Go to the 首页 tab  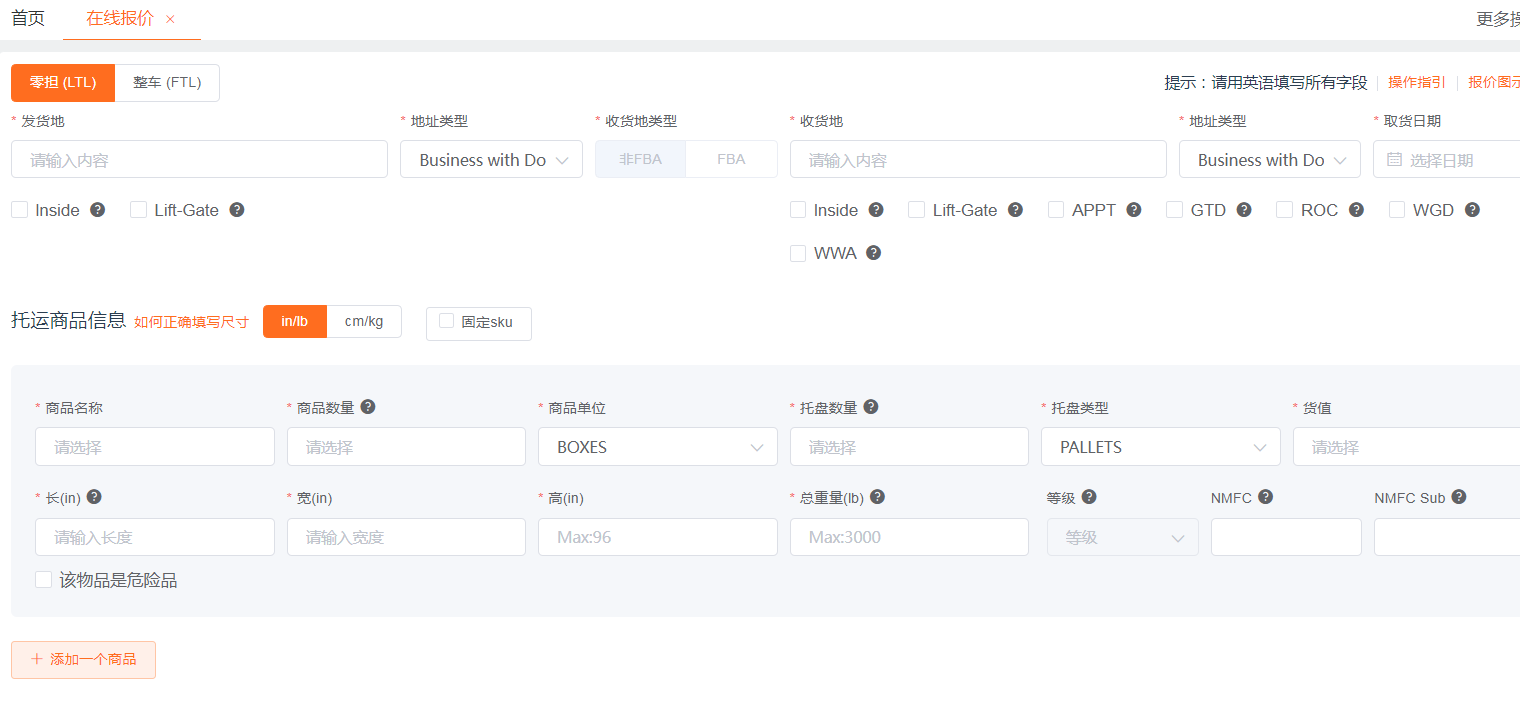click(27, 17)
